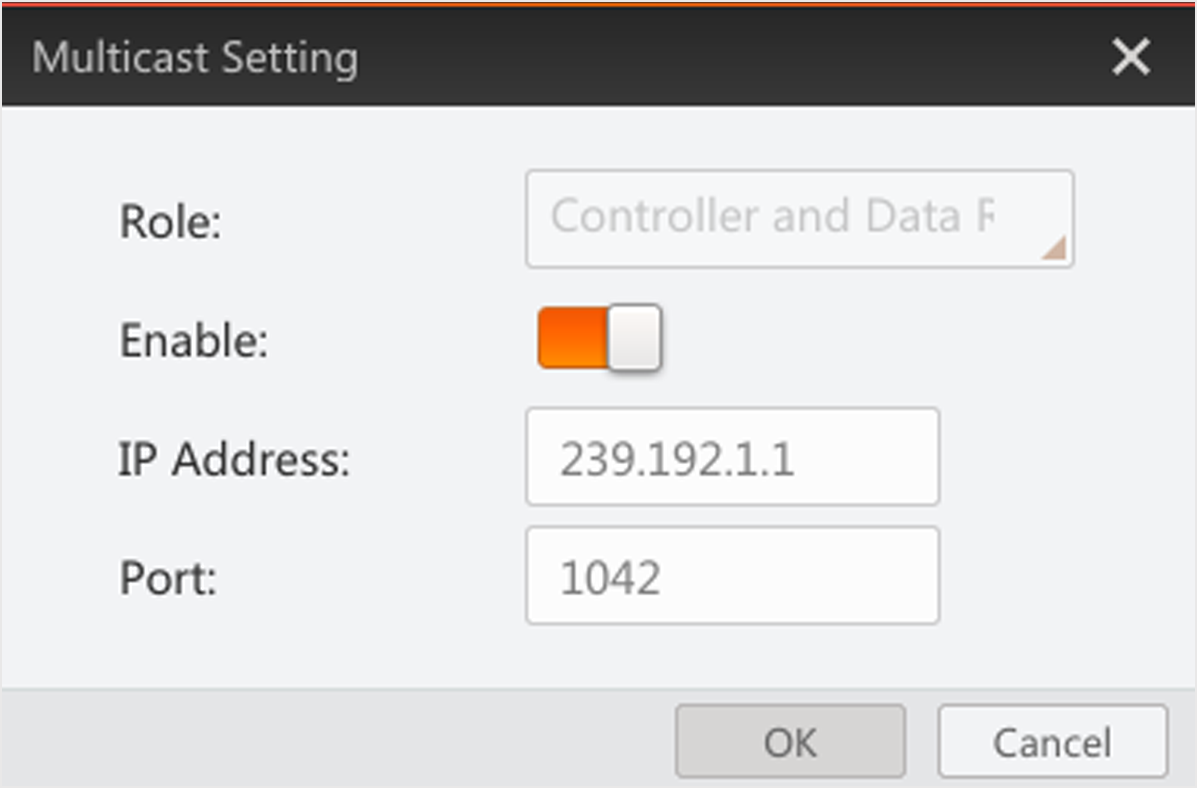Click the 'IP Address:' label
1197x788 pixels.
(x=234, y=460)
